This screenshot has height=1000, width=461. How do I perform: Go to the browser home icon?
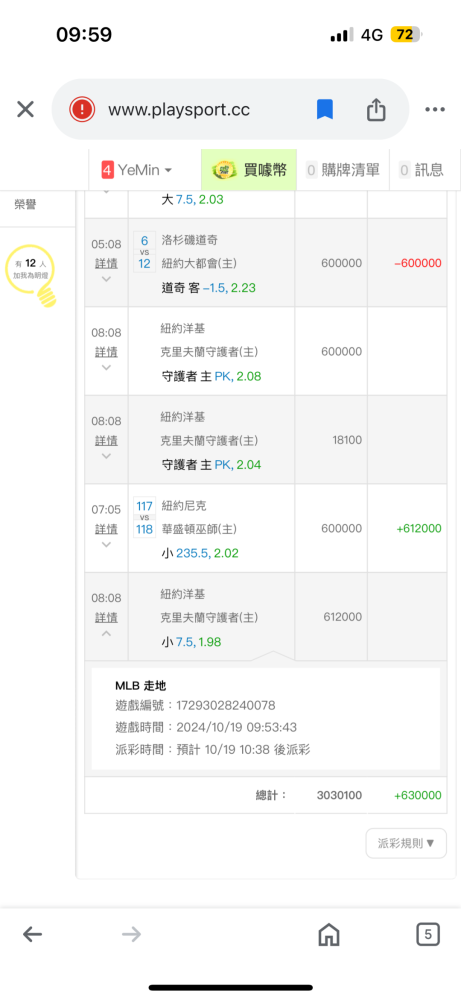click(328, 935)
